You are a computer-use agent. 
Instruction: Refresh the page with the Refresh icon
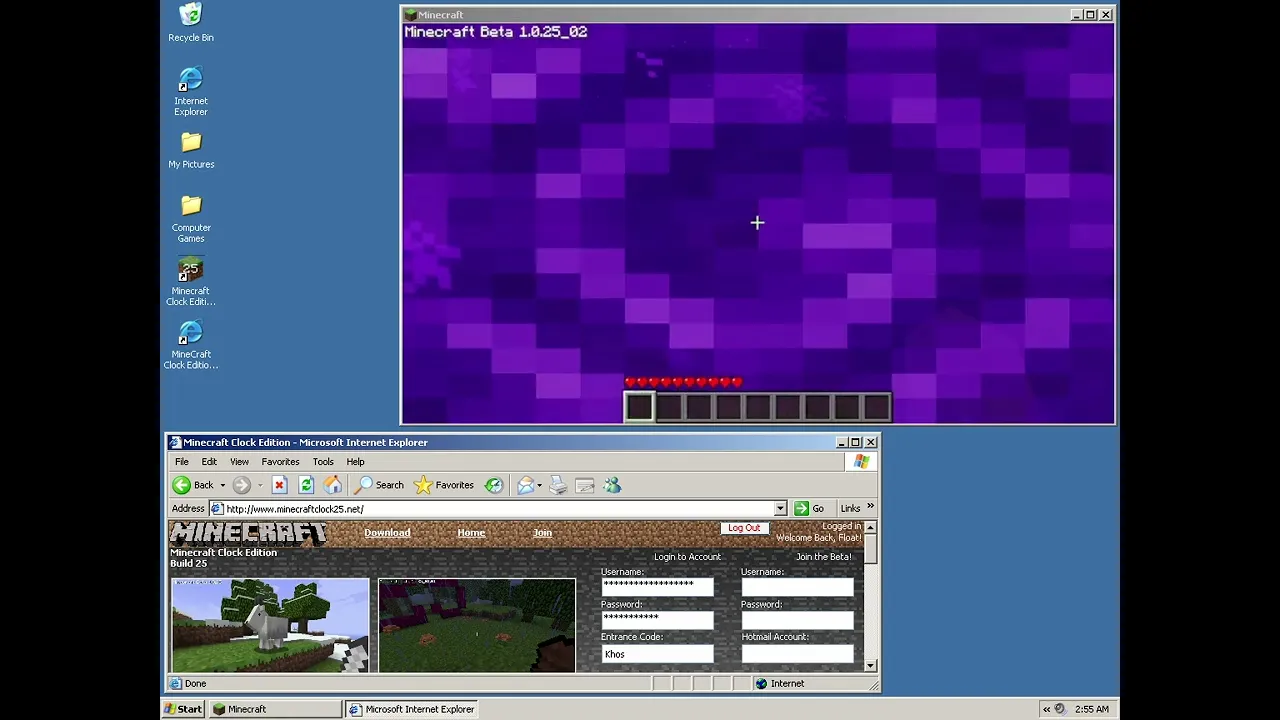coord(306,485)
